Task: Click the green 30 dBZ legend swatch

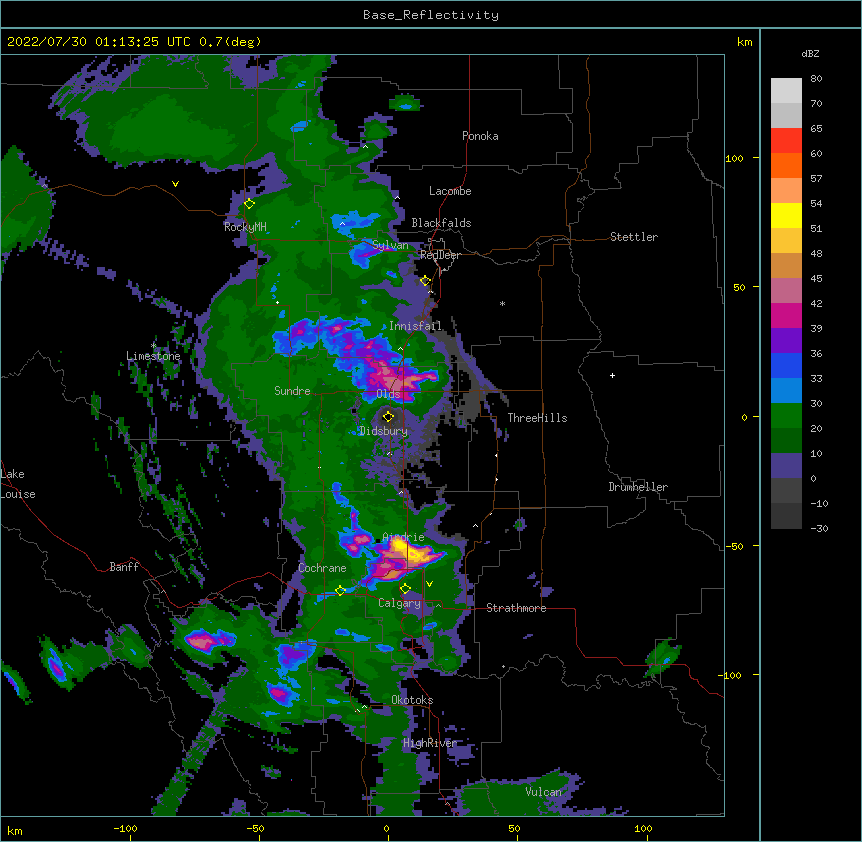Action: point(786,416)
